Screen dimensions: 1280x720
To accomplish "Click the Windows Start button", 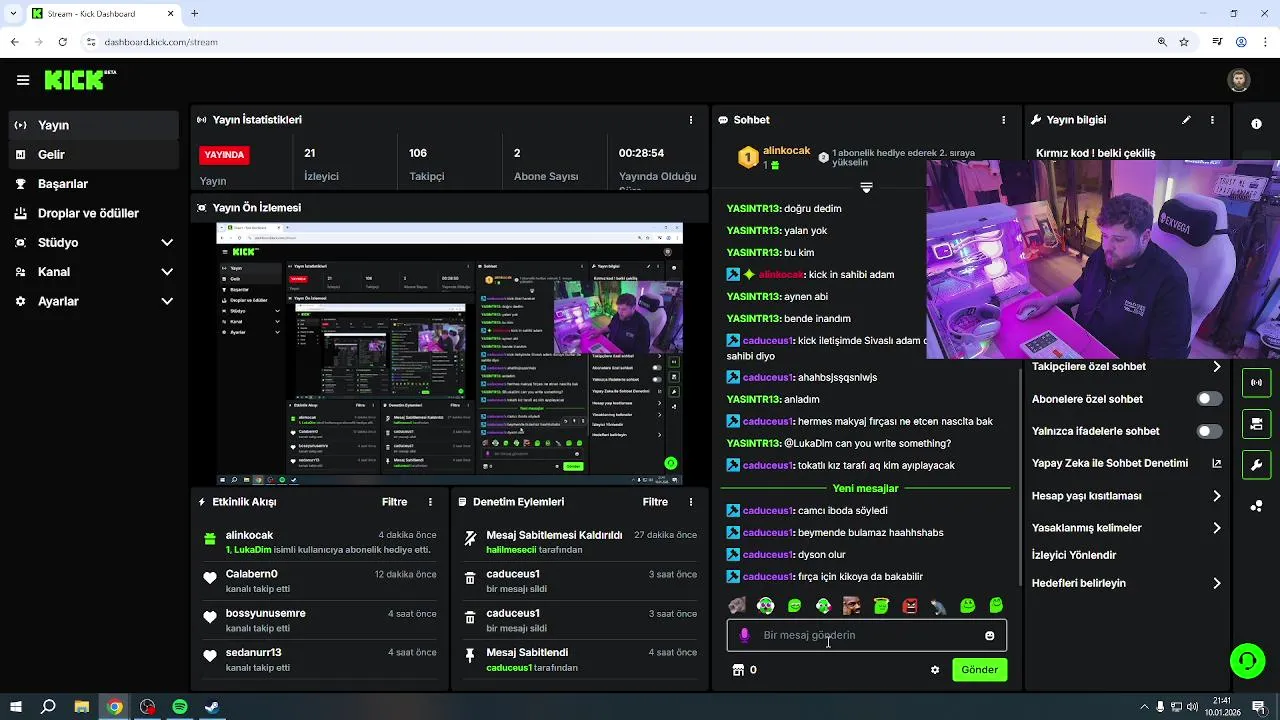I will point(16,707).
